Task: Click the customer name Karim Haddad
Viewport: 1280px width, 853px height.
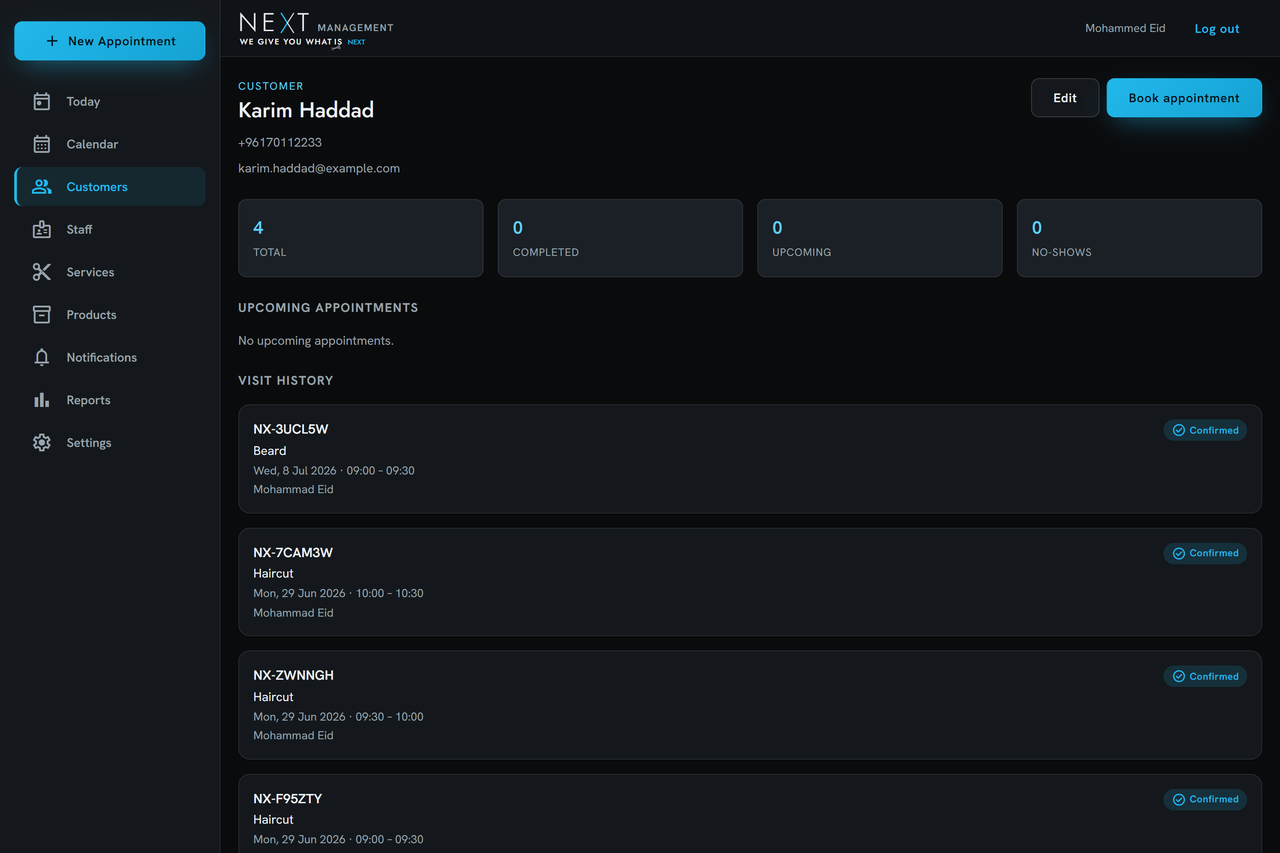Action: [306, 110]
